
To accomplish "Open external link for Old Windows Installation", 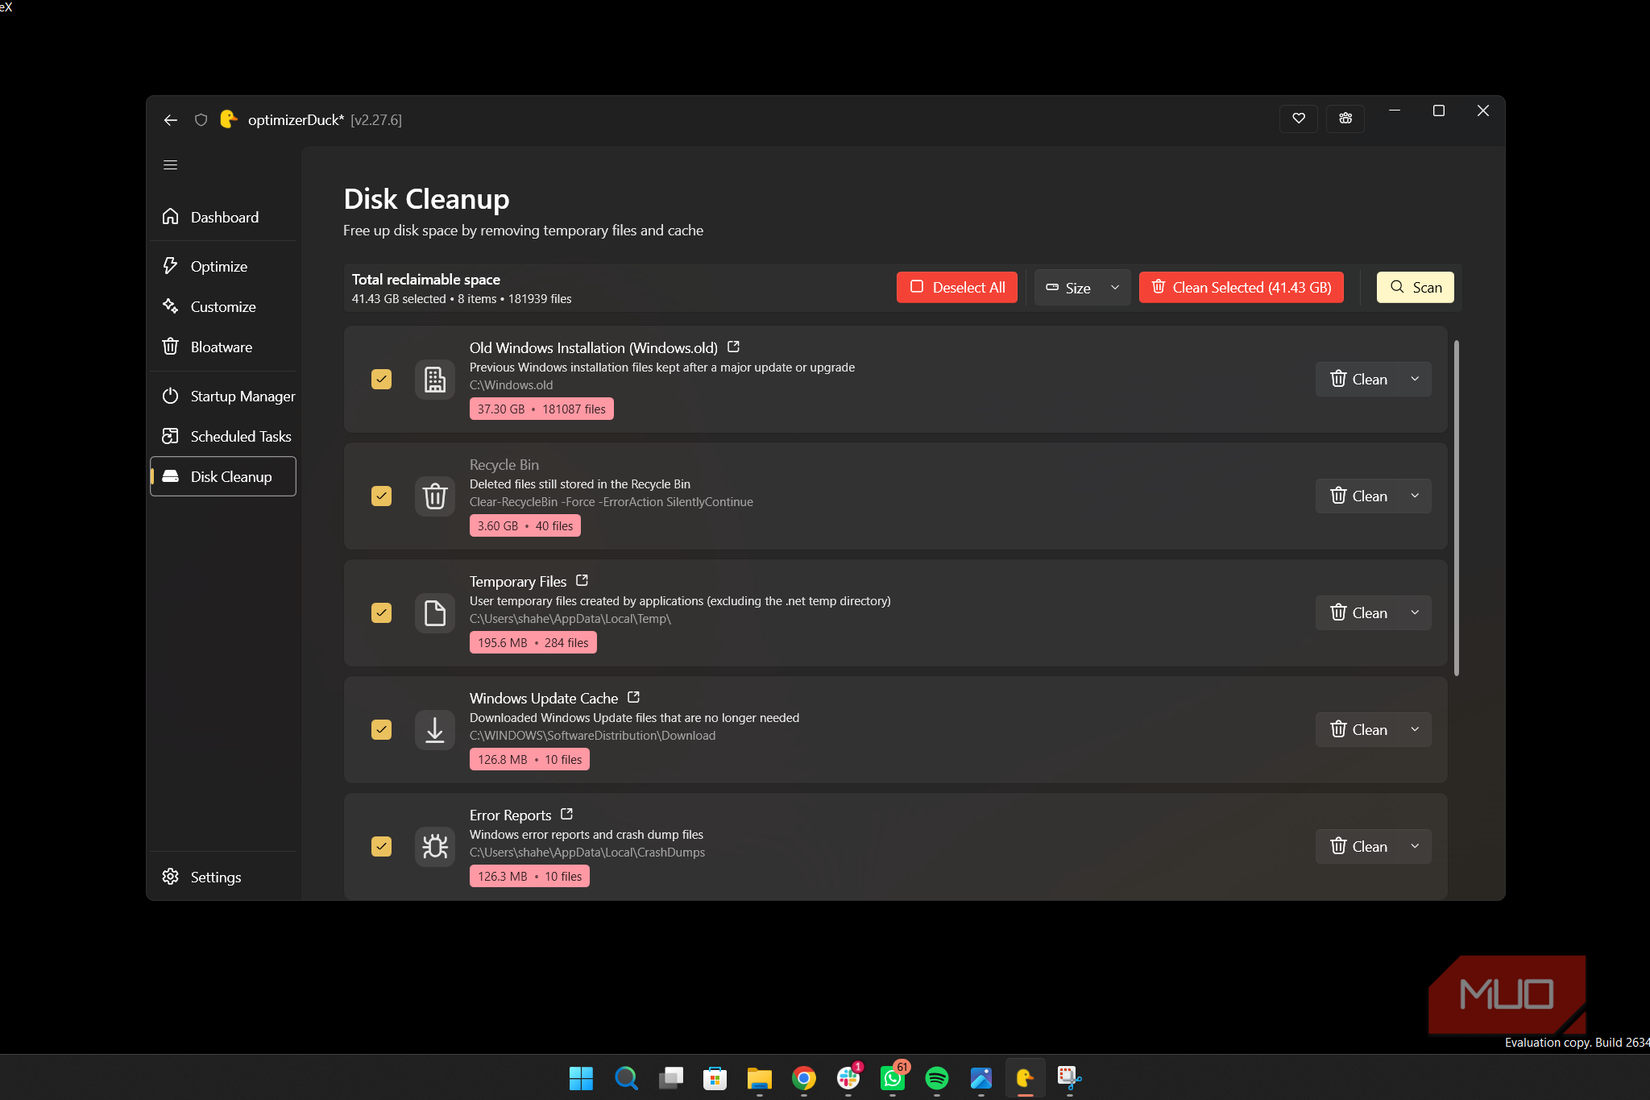I will [x=733, y=347].
